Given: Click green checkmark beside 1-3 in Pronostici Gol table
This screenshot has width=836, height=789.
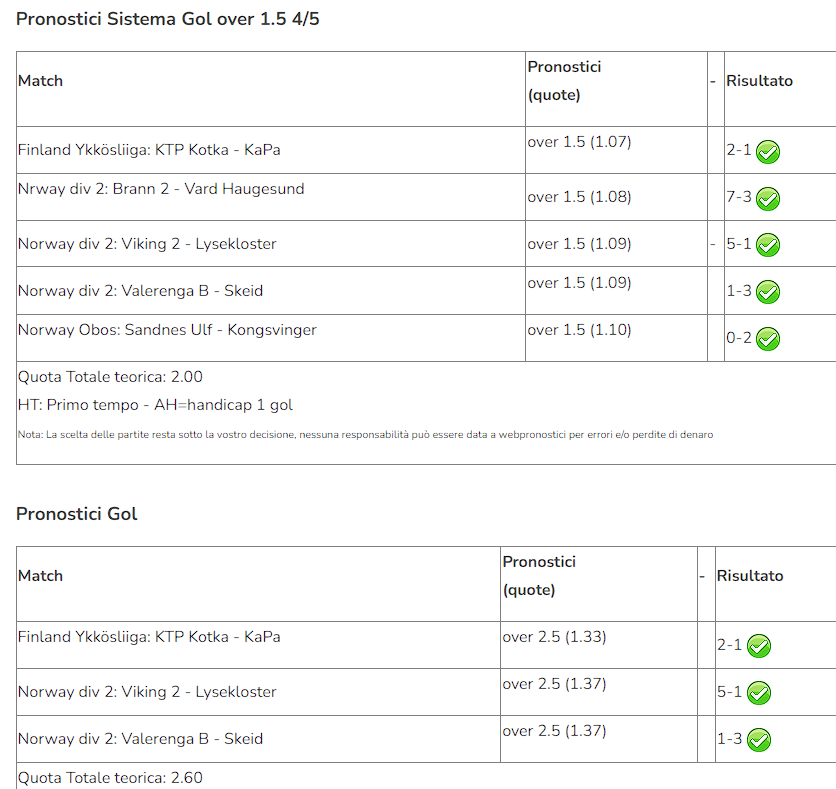Looking at the screenshot, I should click(759, 740).
